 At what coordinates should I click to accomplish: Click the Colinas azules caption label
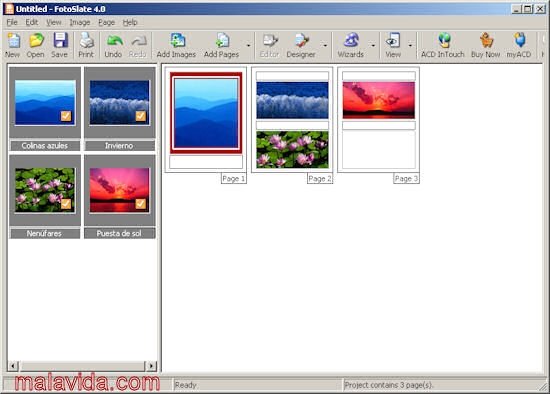[45, 146]
